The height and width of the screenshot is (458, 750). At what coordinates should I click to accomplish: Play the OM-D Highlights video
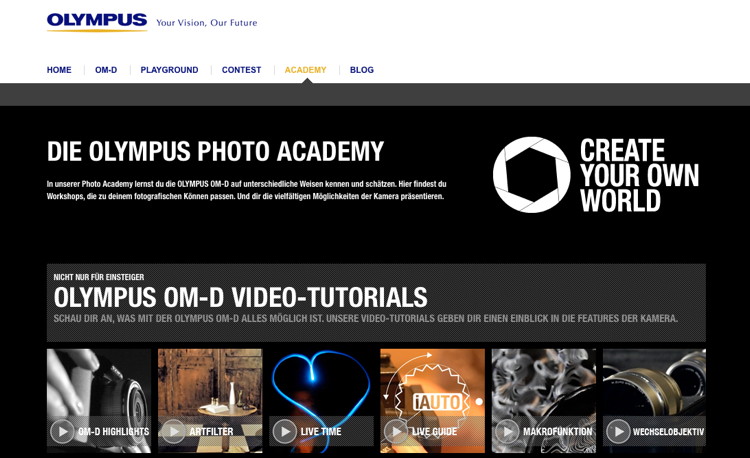(63, 431)
